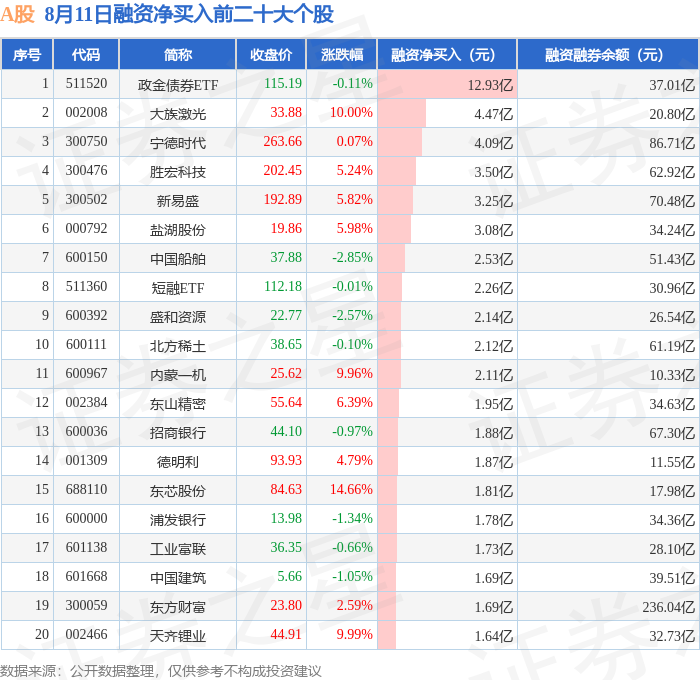The image size is (700, 680).
Task: Click the 86.71亿 balance value
Action: (x=672, y=143)
